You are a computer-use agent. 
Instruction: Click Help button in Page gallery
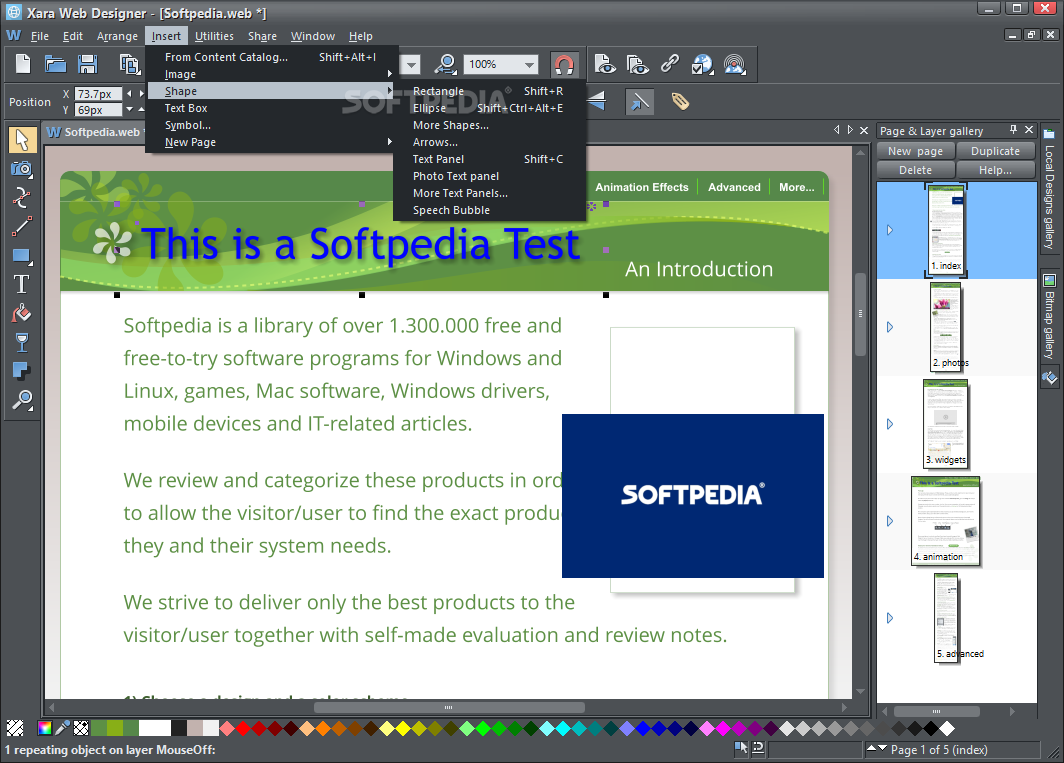[x=995, y=170]
